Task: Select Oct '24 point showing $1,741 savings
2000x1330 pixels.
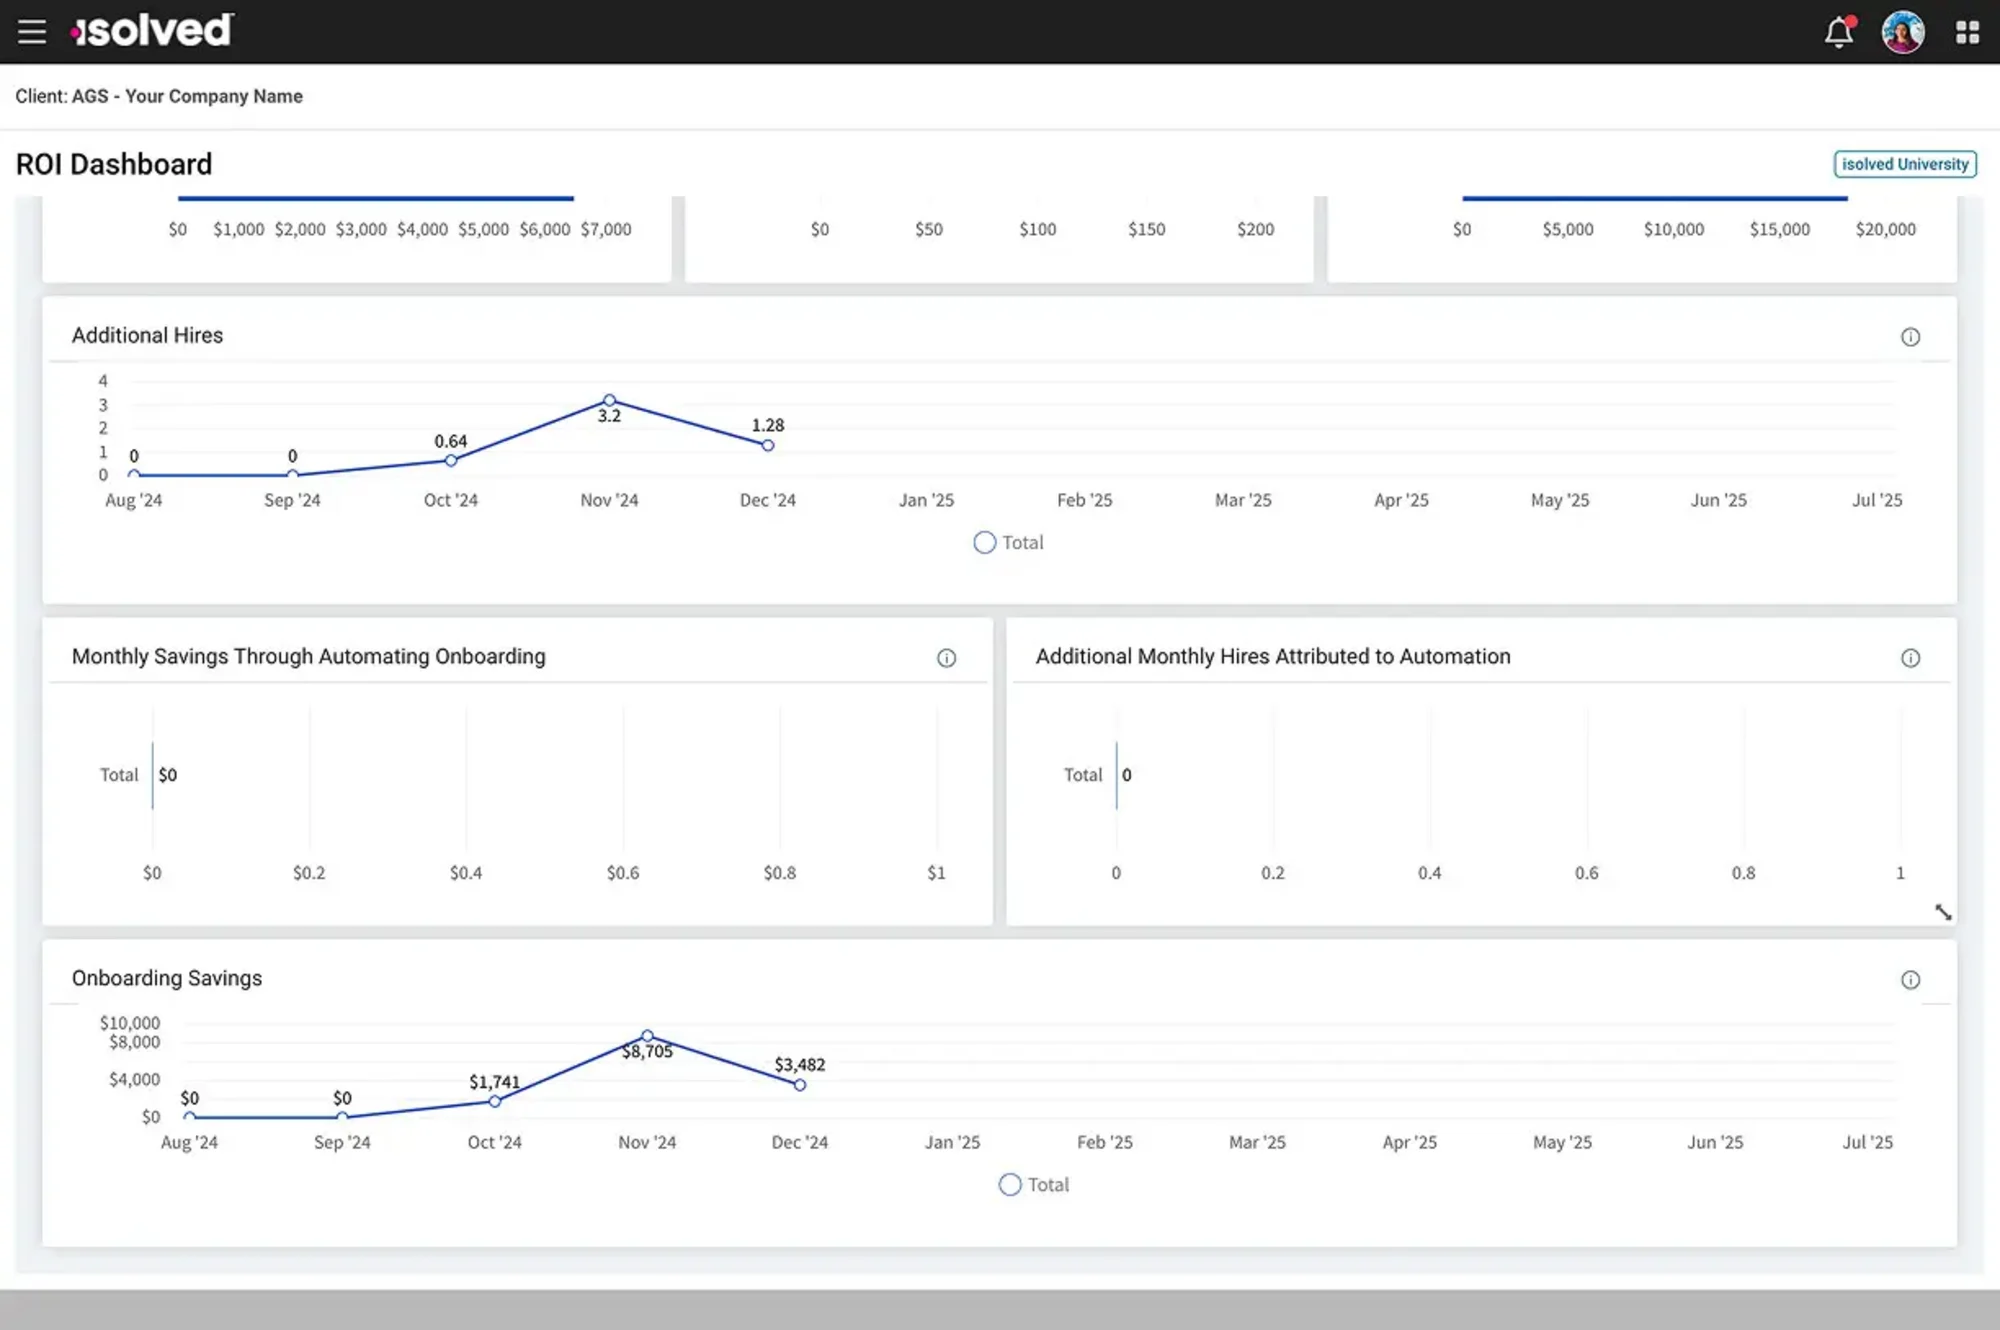Action: click(494, 1101)
